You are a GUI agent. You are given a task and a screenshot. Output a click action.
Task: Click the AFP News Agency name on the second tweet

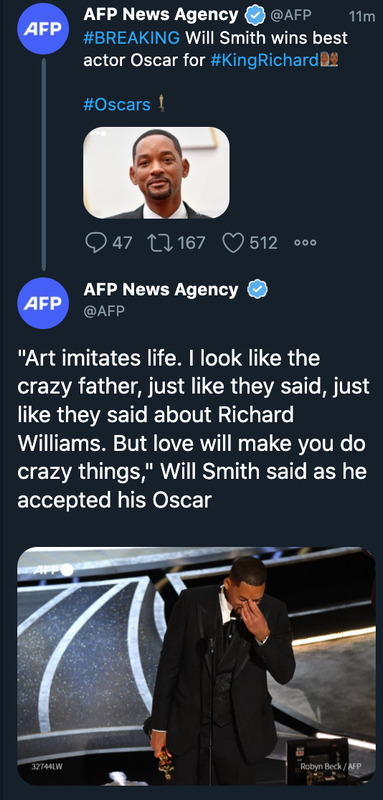(161, 290)
